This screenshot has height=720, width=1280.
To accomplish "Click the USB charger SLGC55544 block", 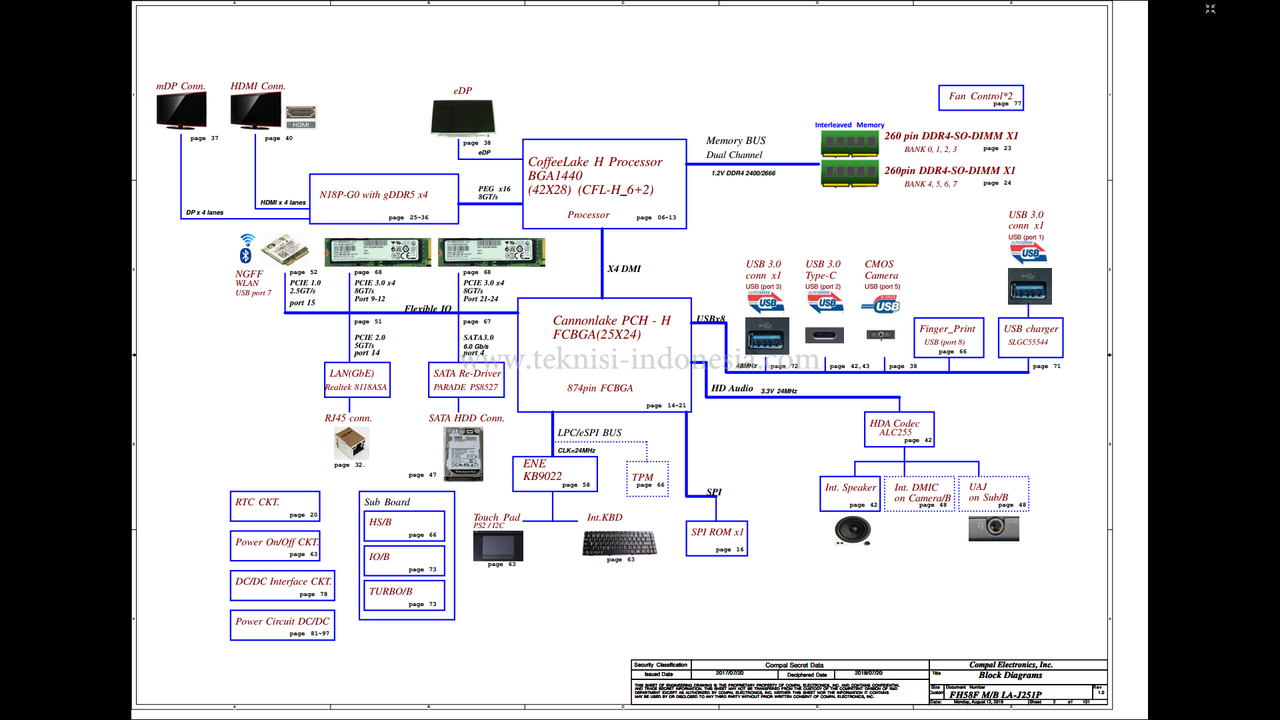I will pyautogui.click(x=1031, y=338).
